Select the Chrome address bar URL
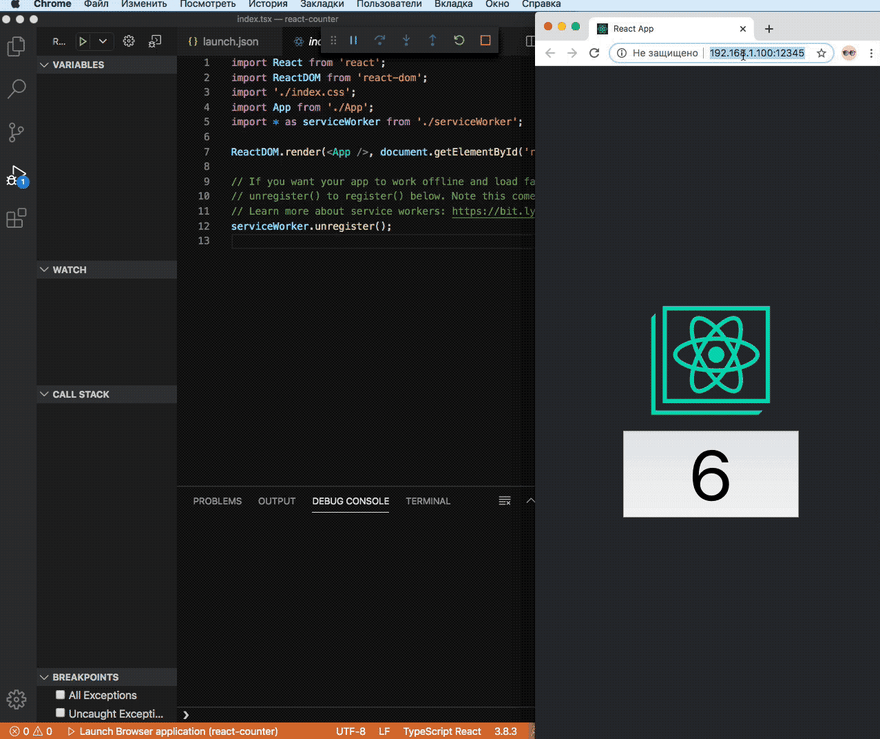 point(757,53)
